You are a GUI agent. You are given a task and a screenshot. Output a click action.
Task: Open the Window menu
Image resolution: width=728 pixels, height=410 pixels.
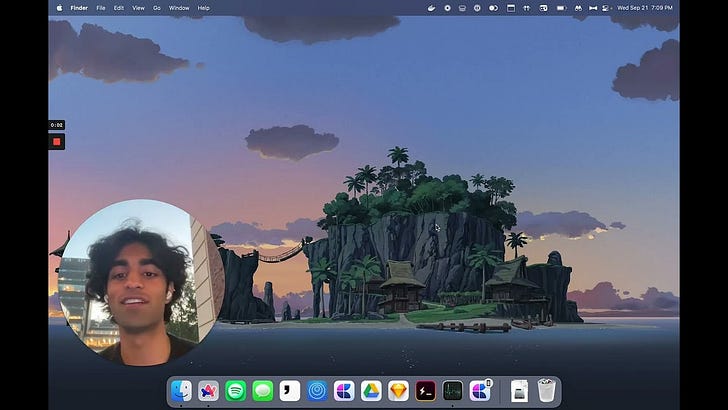pos(179,8)
